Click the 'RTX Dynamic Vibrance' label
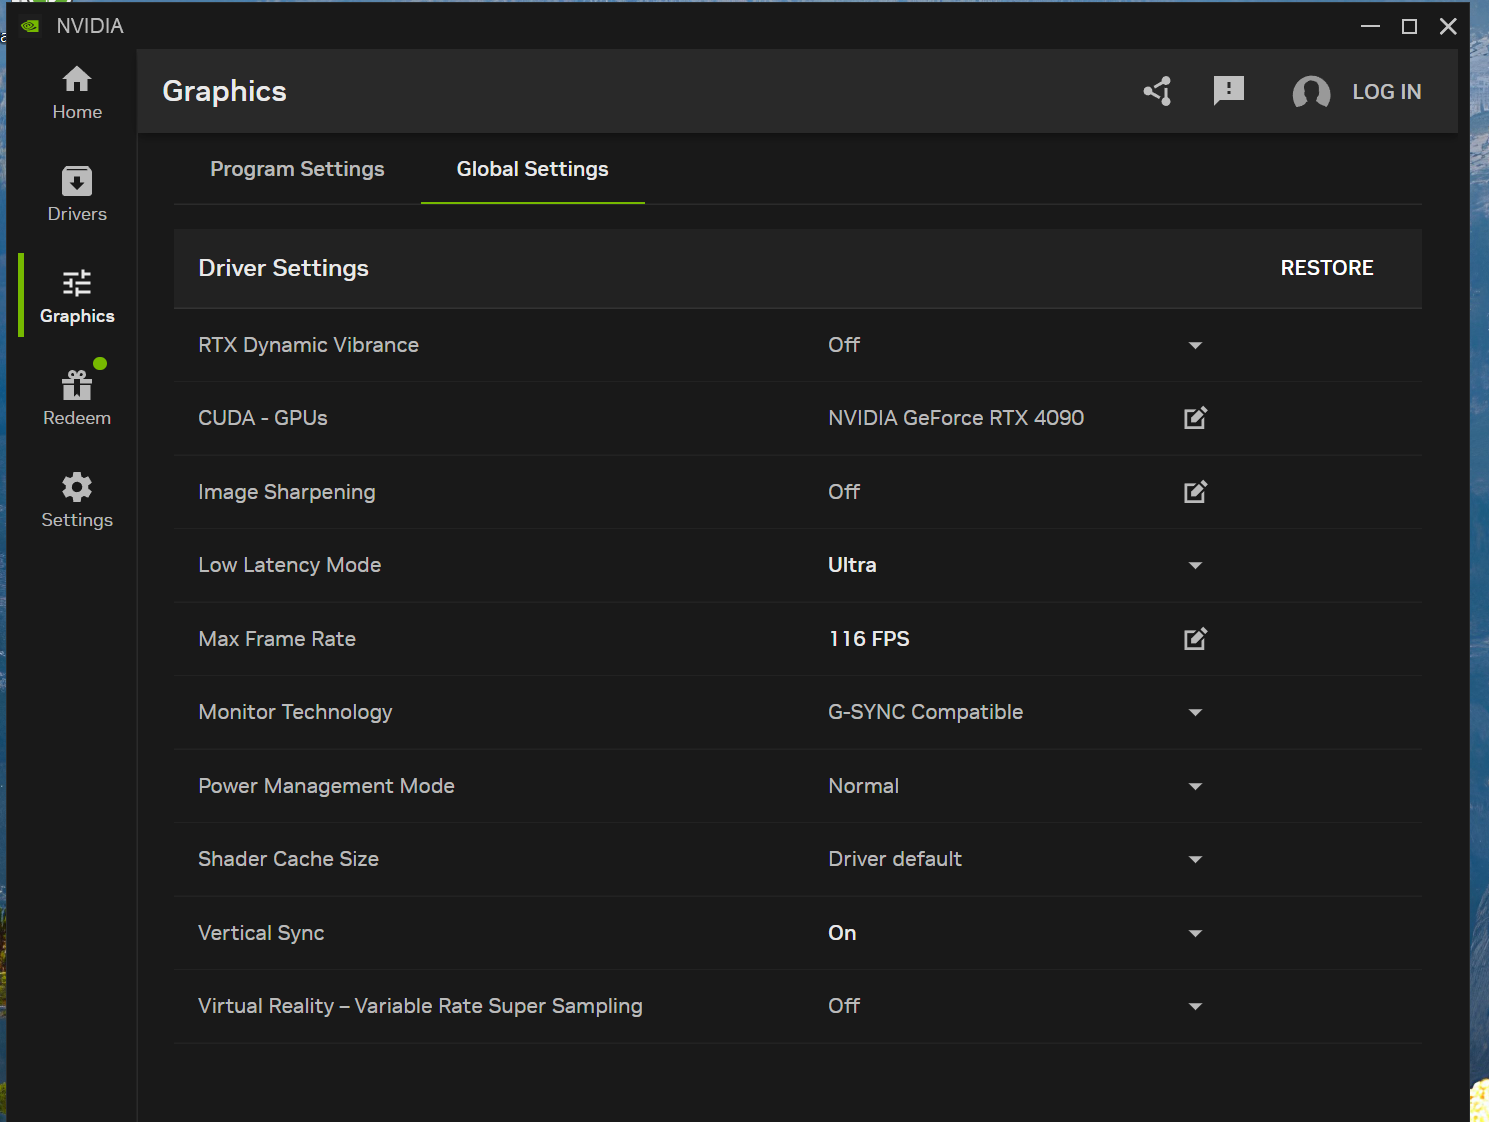 [x=308, y=345]
